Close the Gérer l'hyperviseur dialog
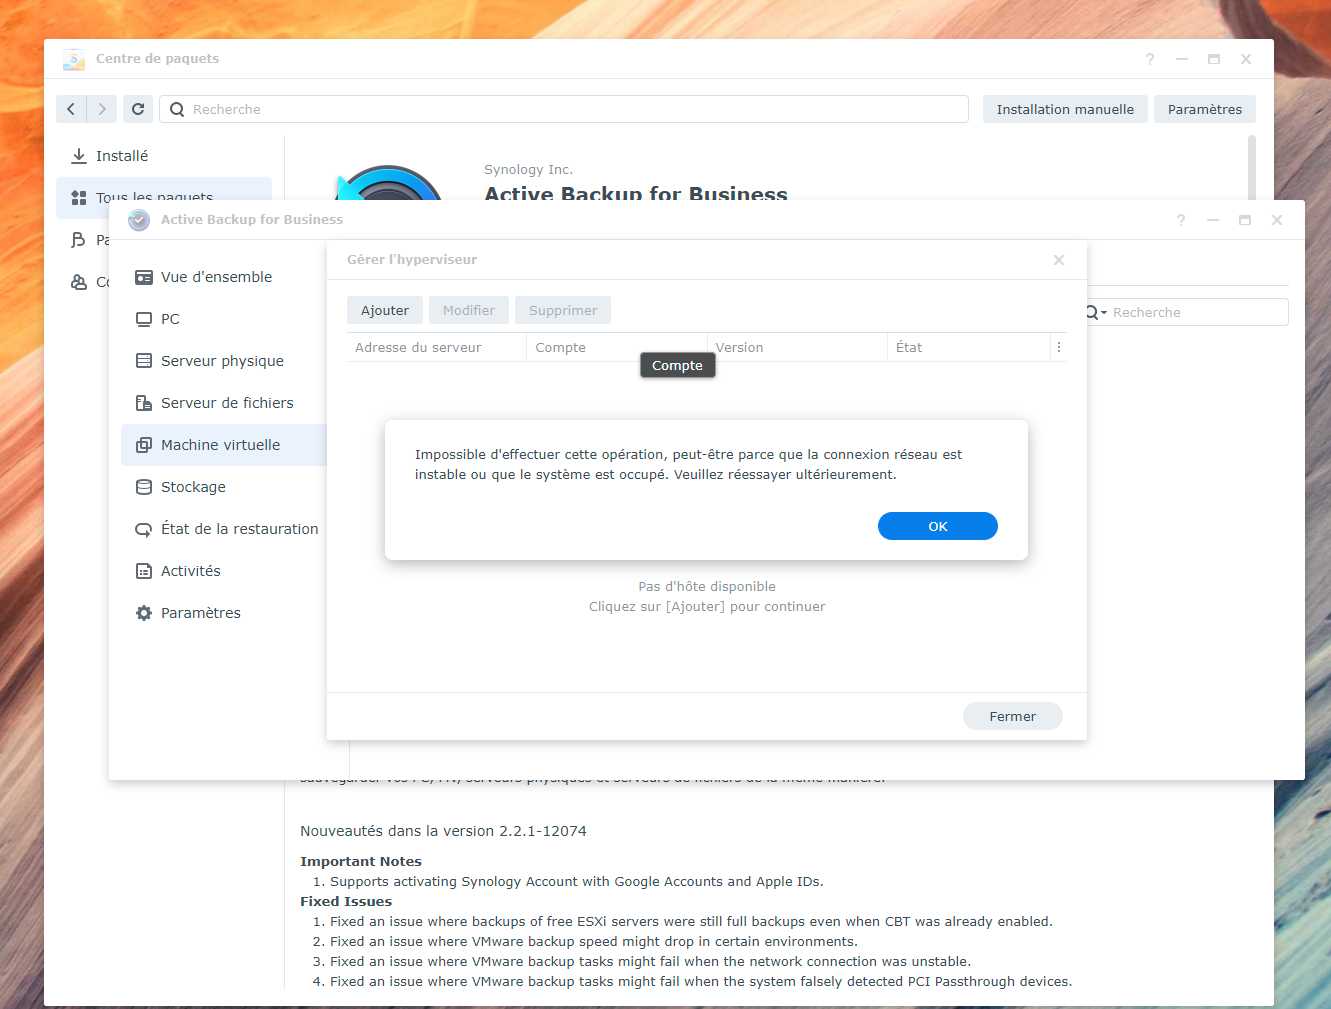This screenshot has width=1331, height=1009. pyautogui.click(x=1059, y=260)
